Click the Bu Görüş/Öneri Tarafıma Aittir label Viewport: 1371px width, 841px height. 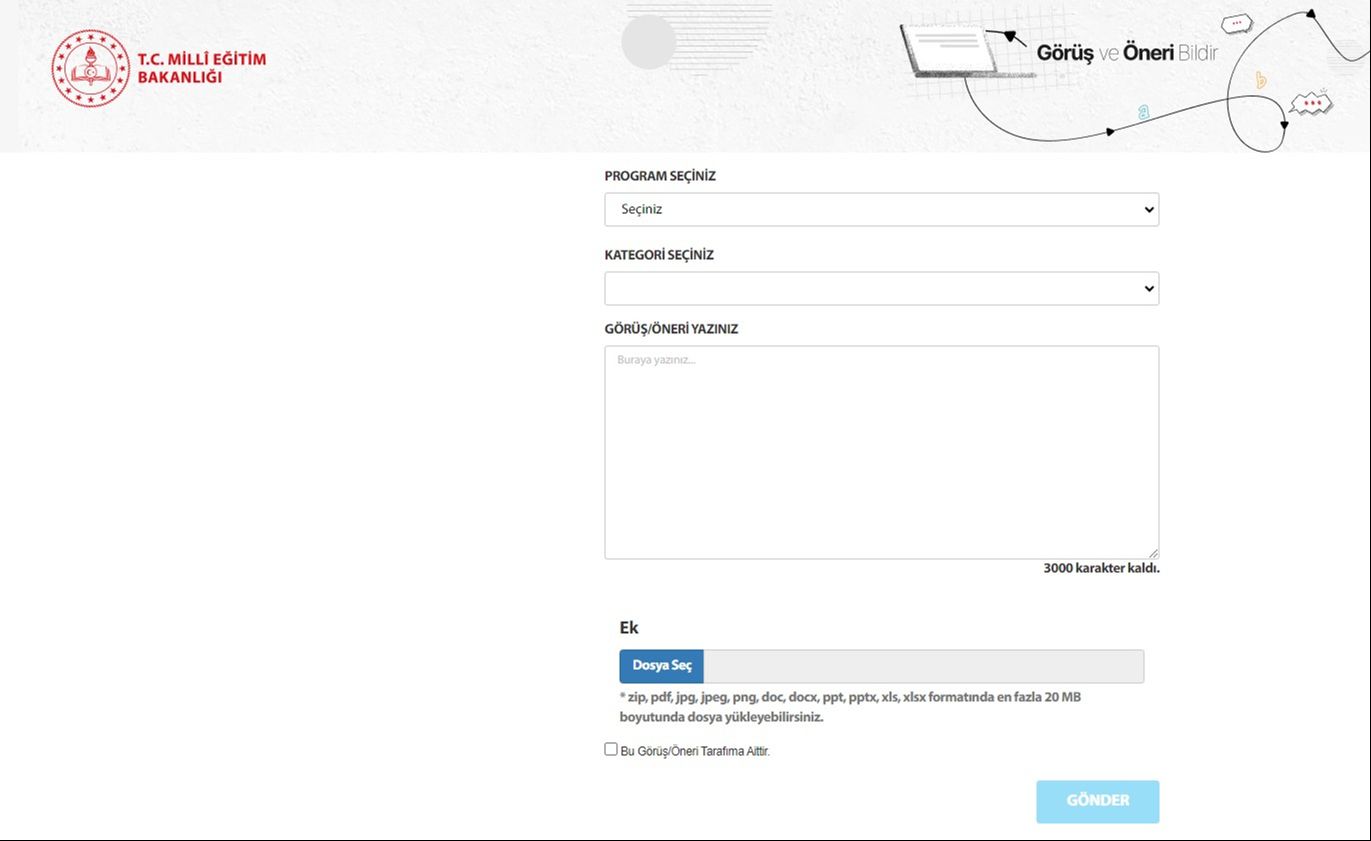coord(695,751)
